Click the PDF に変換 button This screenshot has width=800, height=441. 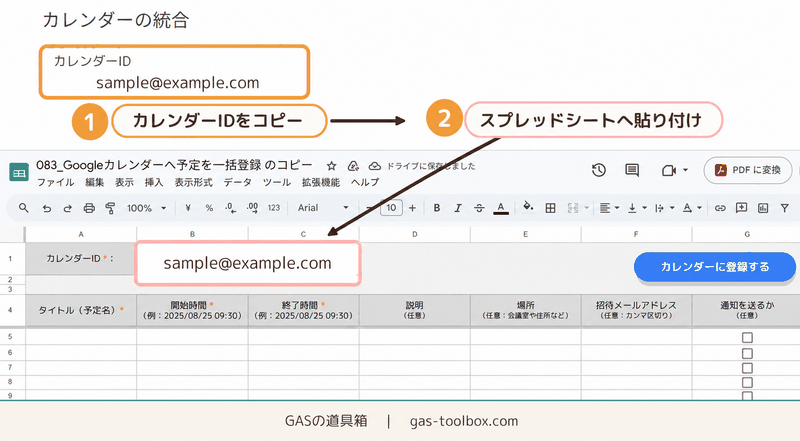coord(748,170)
